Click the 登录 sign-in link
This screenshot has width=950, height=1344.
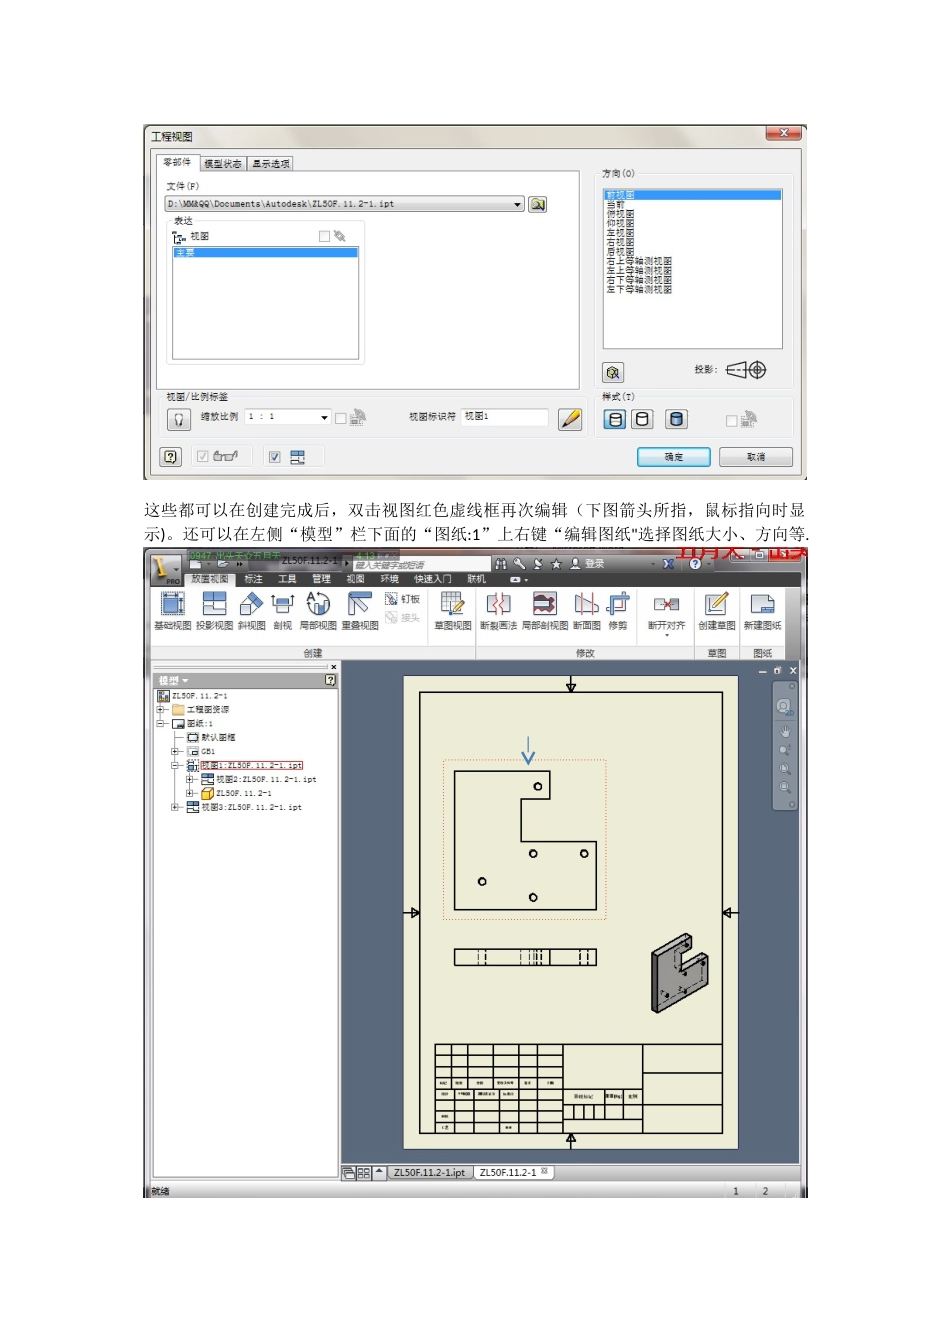click(594, 564)
